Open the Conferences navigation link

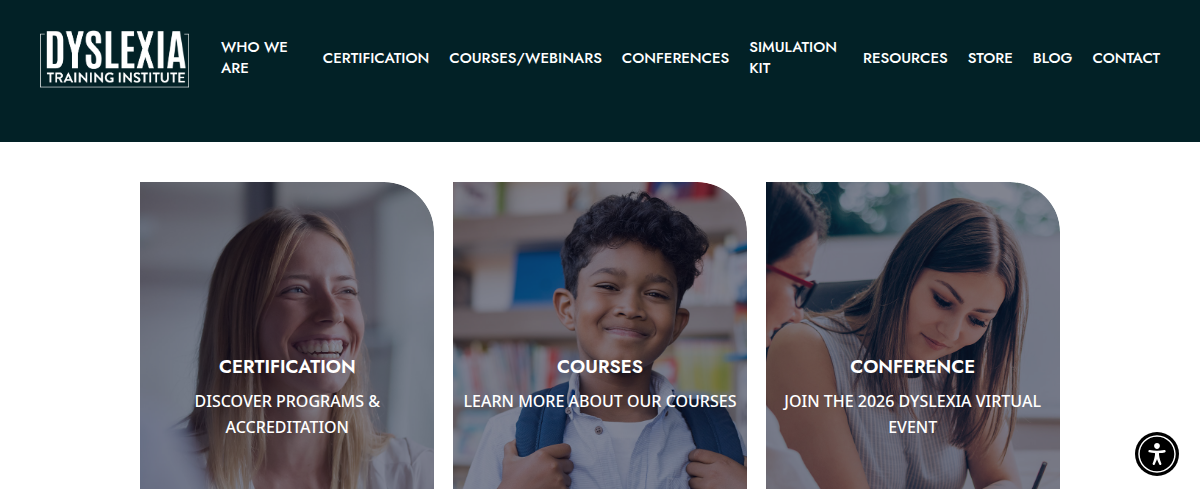tap(675, 58)
